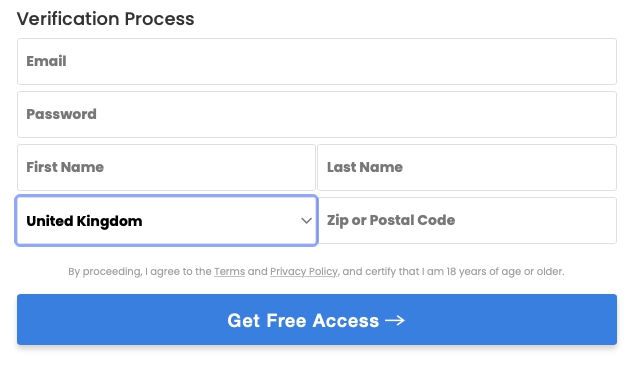637x366 pixels.
Task: Click the Zip or Postal Code field
Action: pos(467,221)
